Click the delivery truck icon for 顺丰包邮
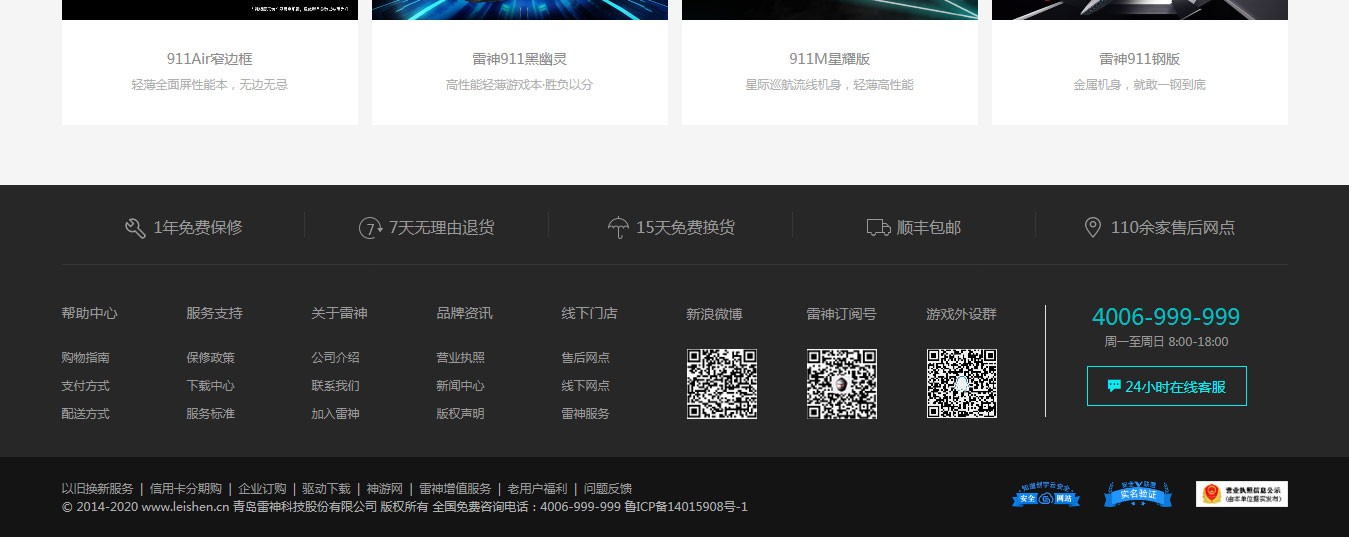The width and height of the screenshot is (1349, 537). pos(879,228)
